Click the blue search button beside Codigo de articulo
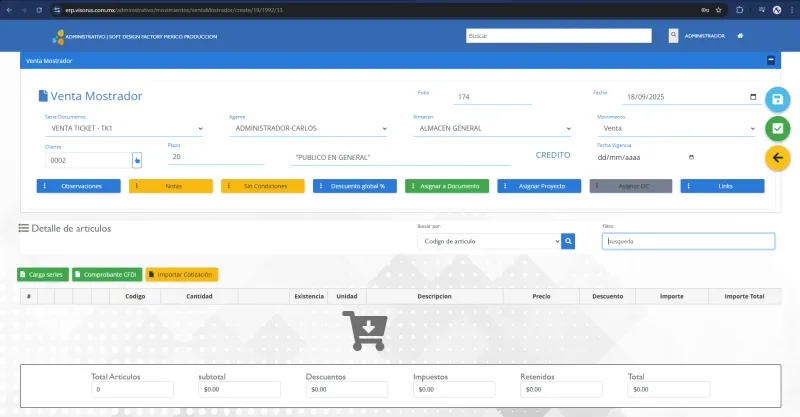Screen dimensions: 800x417 pyautogui.click(x=568, y=241)
